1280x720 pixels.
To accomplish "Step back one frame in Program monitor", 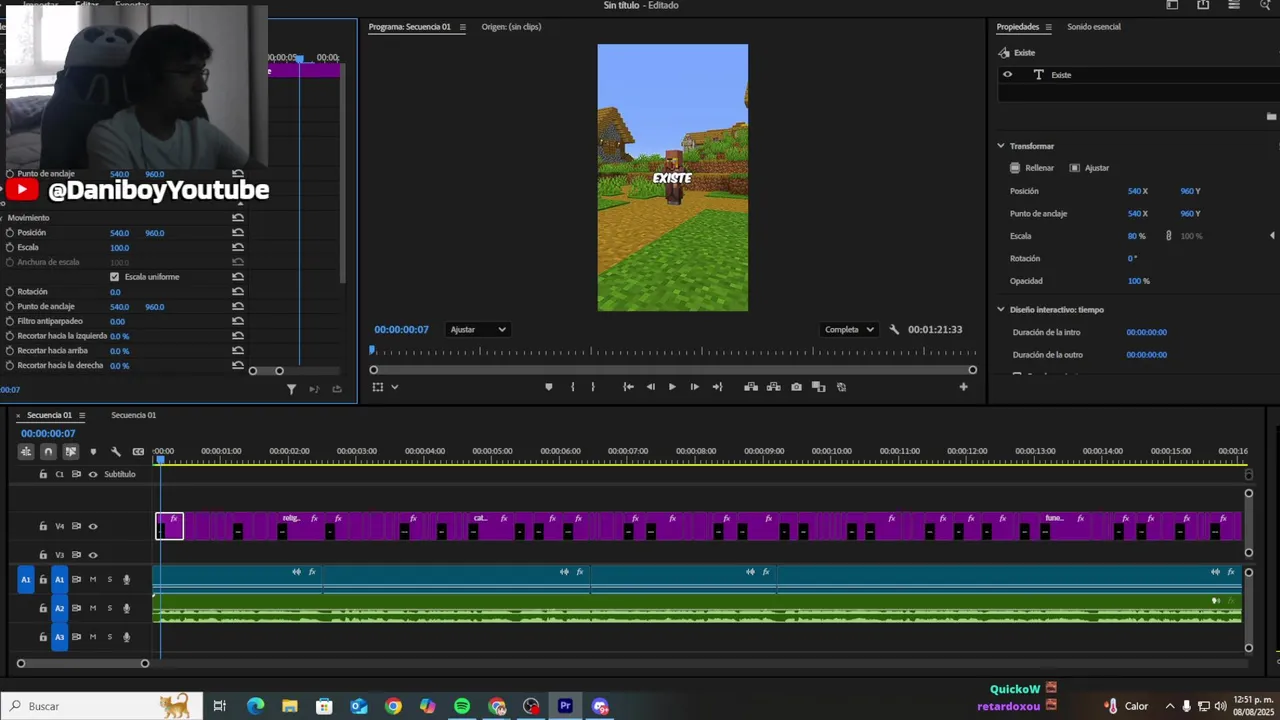I will 651,387.
